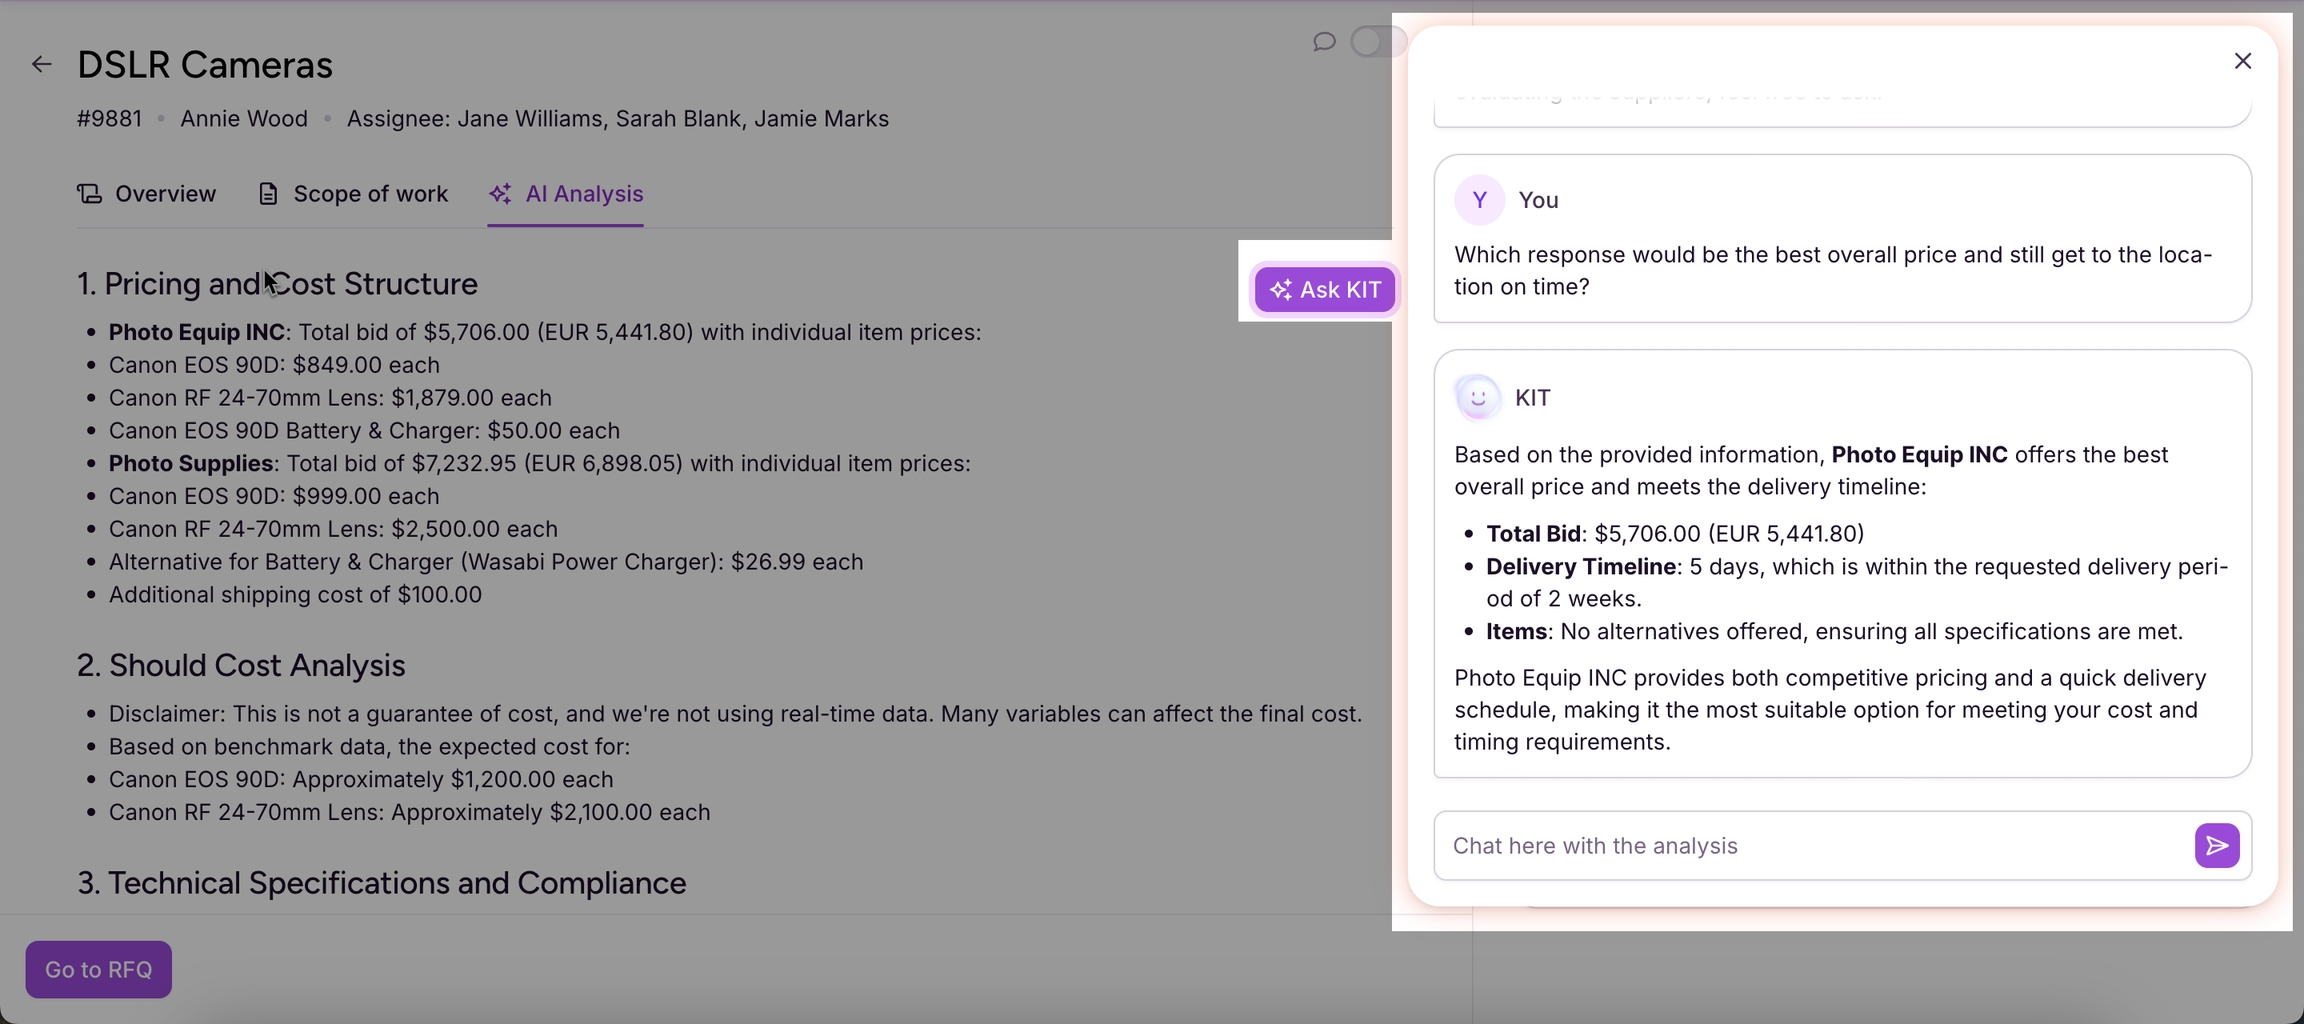
Task: Click the Should Cost Analysis heading
Action: coord(241,666)
